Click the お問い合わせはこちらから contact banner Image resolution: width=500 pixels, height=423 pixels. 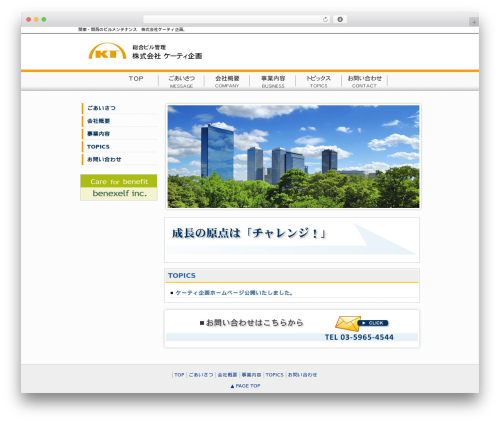point(292,329)
